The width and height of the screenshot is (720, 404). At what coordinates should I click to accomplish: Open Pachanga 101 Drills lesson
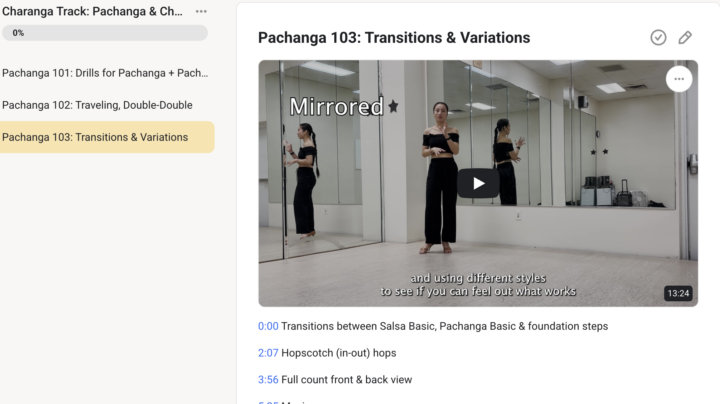coord(105,73)
